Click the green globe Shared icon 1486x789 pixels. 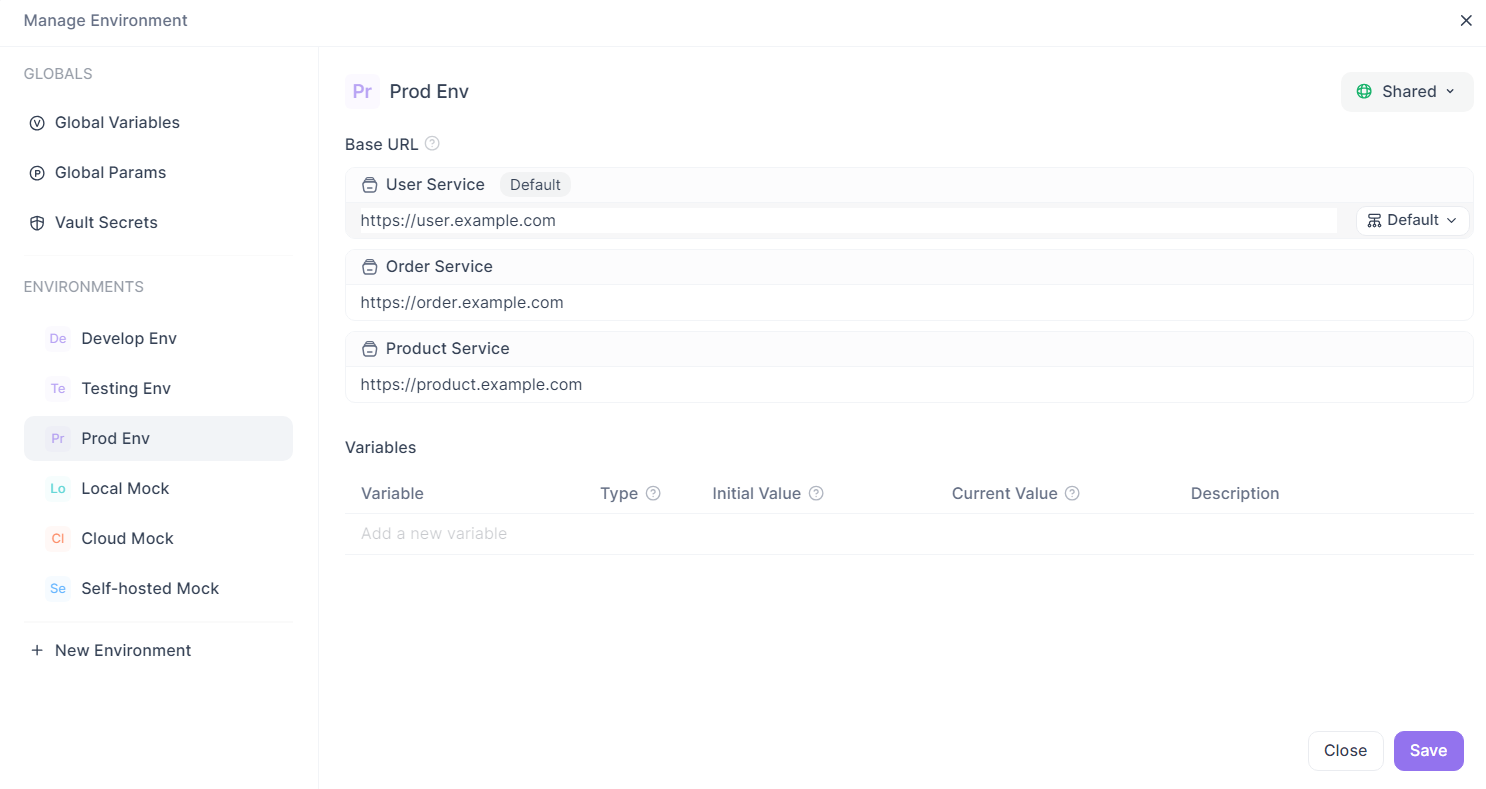pos(1364,91)
